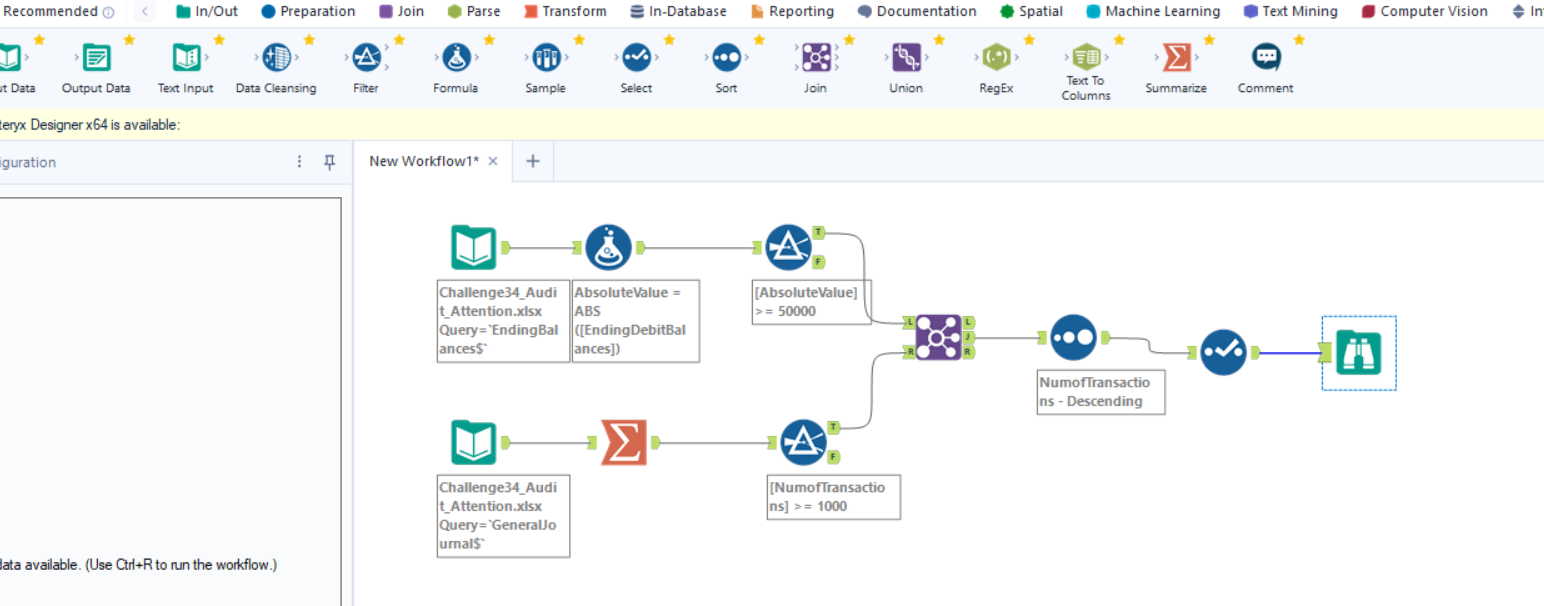Click the True output anchor of the AbsoluteValue filter
This screenshot has width=1544, height=606.
[818, 232]
